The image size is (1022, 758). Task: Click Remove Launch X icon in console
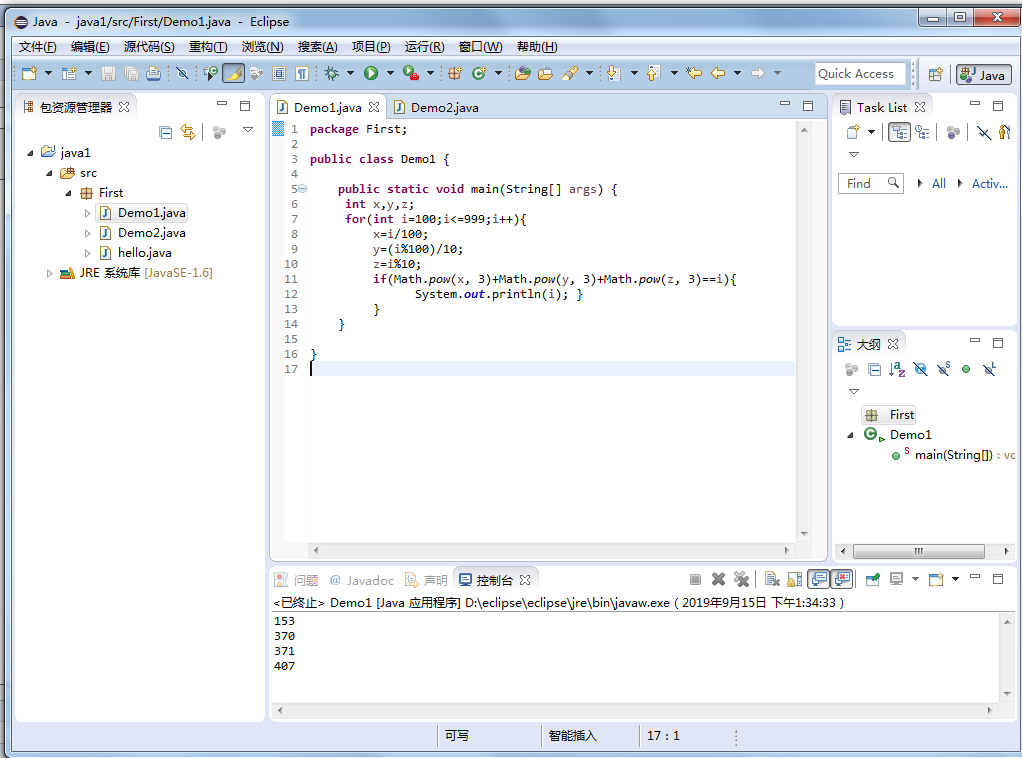pyautogui.click(x=718, y=579)
